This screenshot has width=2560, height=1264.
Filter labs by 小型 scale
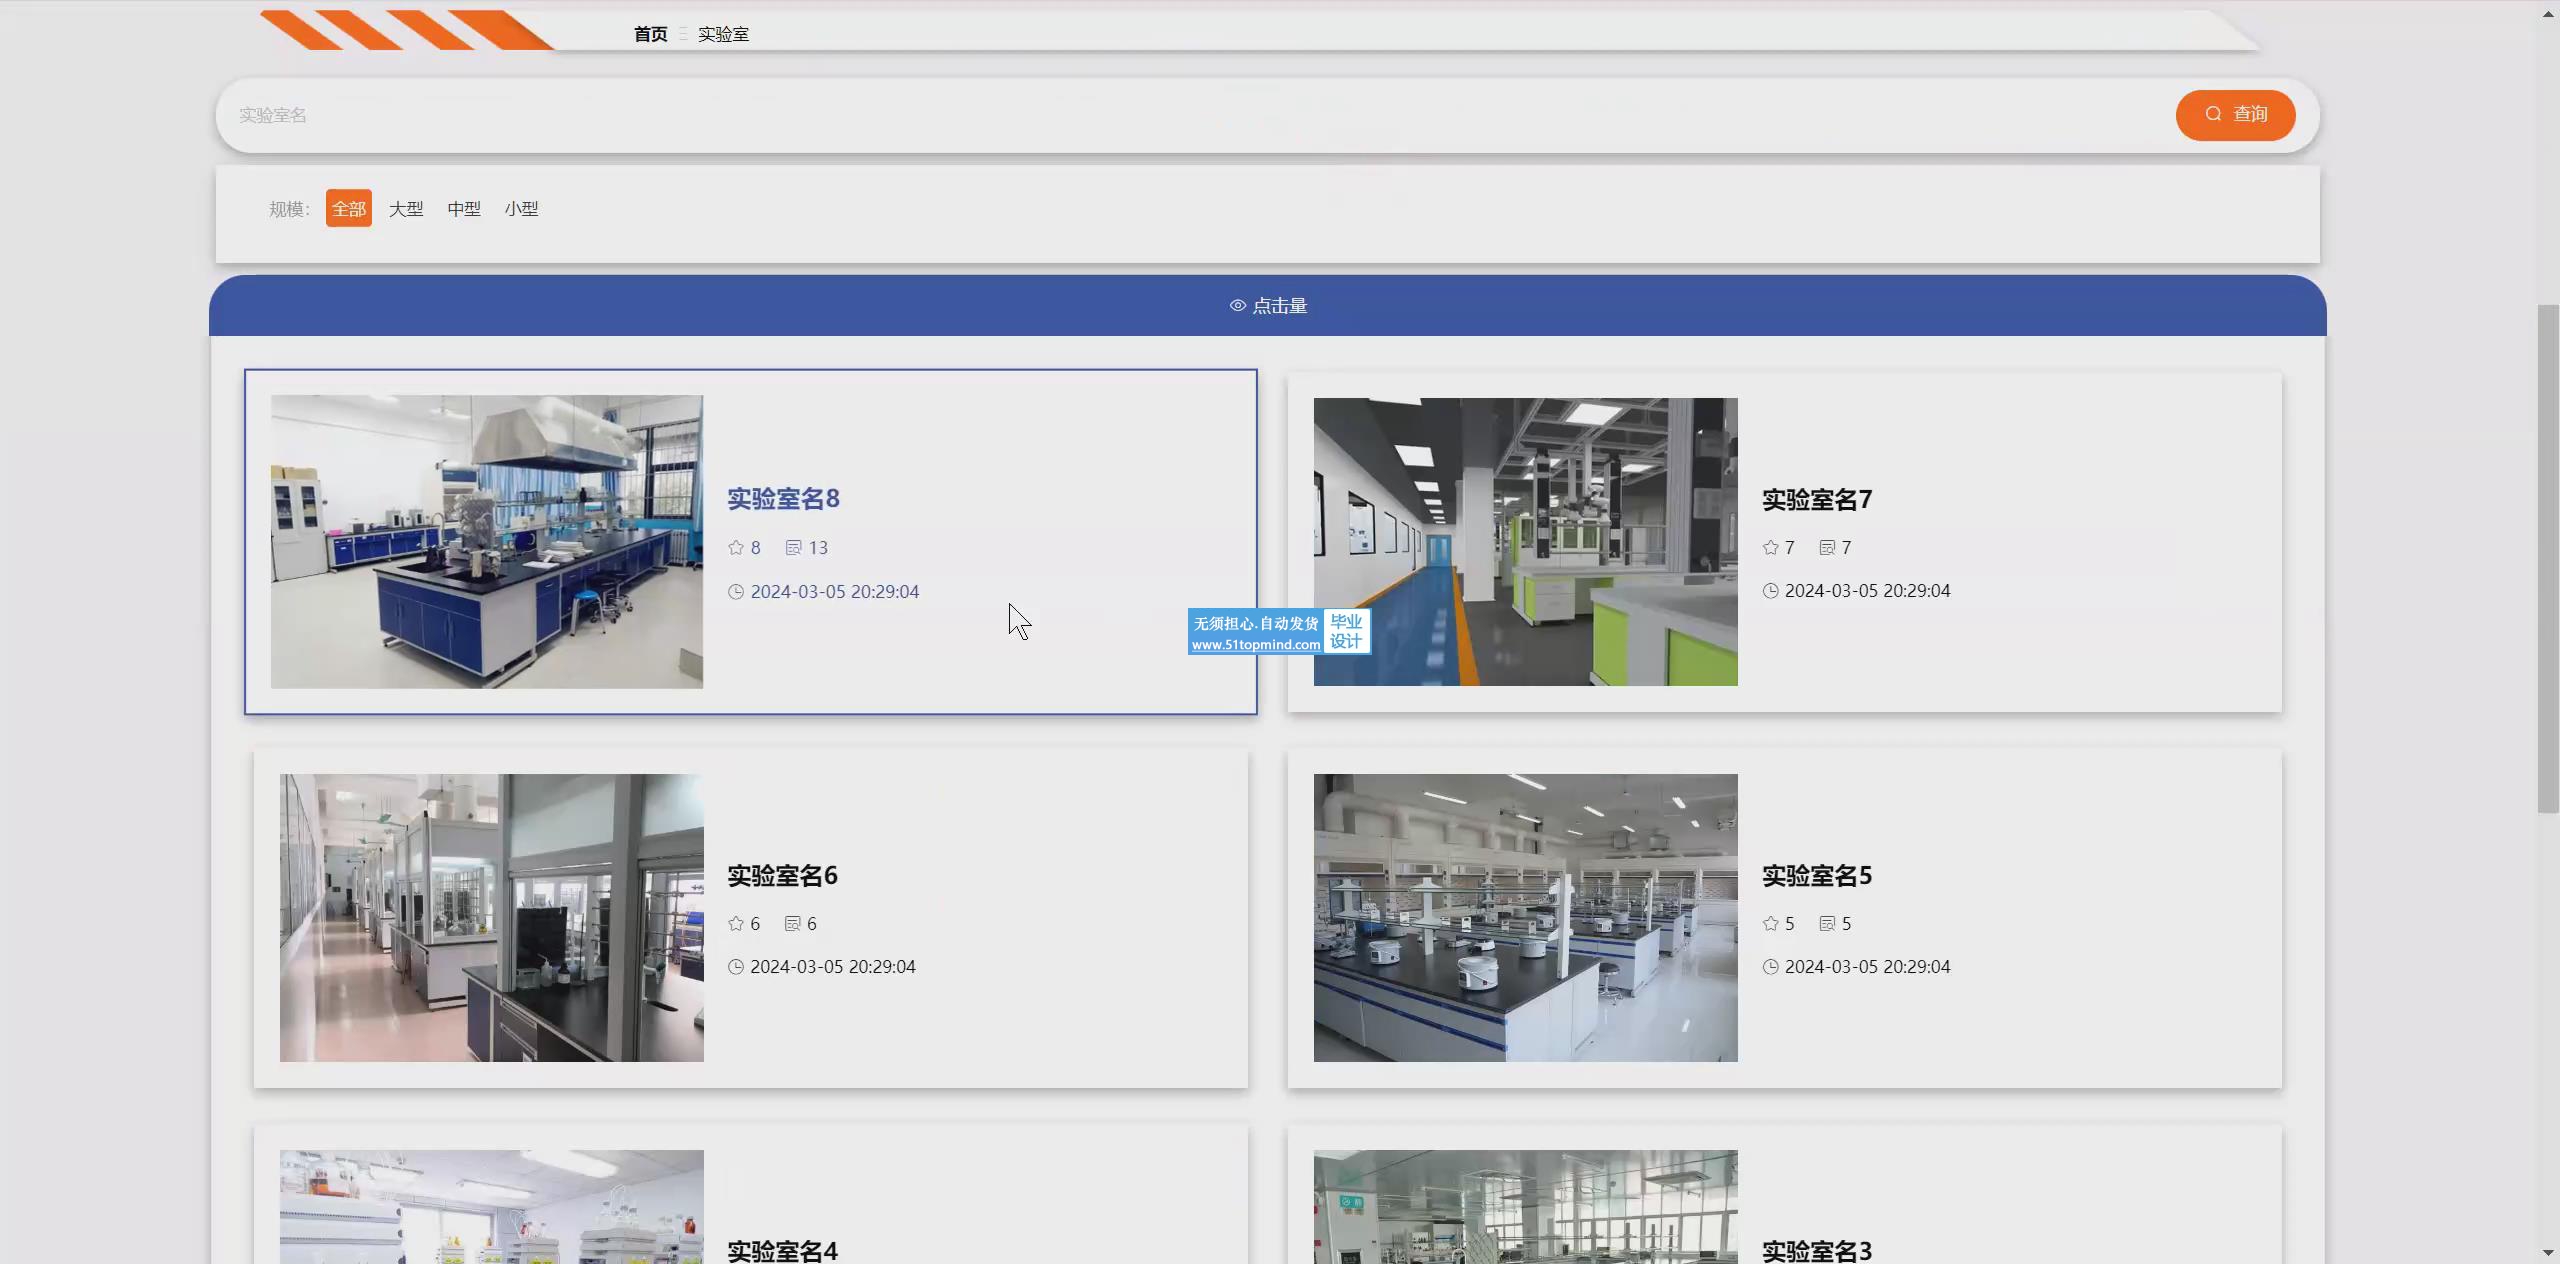522,209
